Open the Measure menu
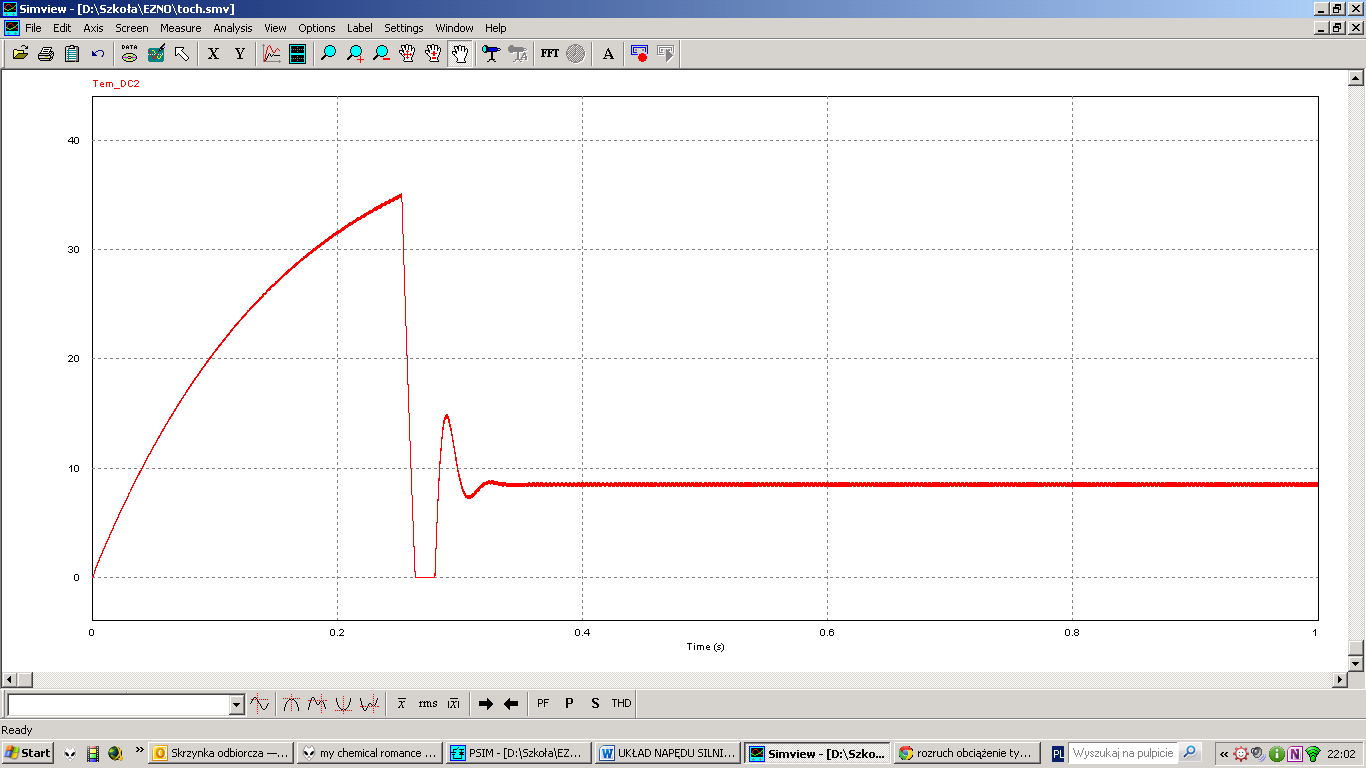 point(180,28)
